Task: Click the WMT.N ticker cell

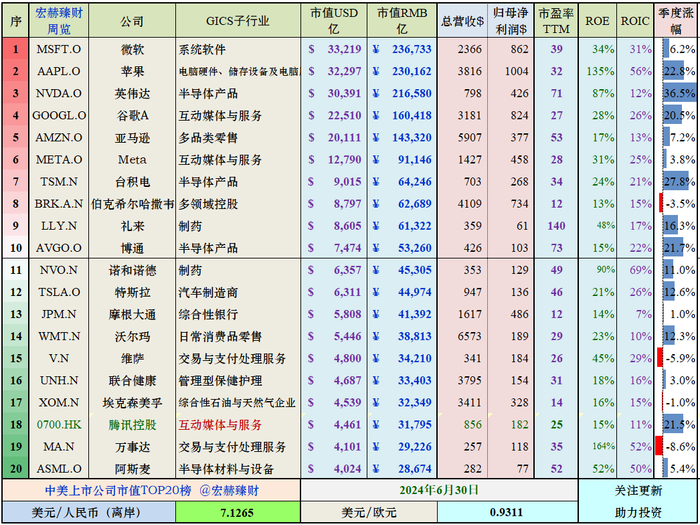Action: (59, 336)
